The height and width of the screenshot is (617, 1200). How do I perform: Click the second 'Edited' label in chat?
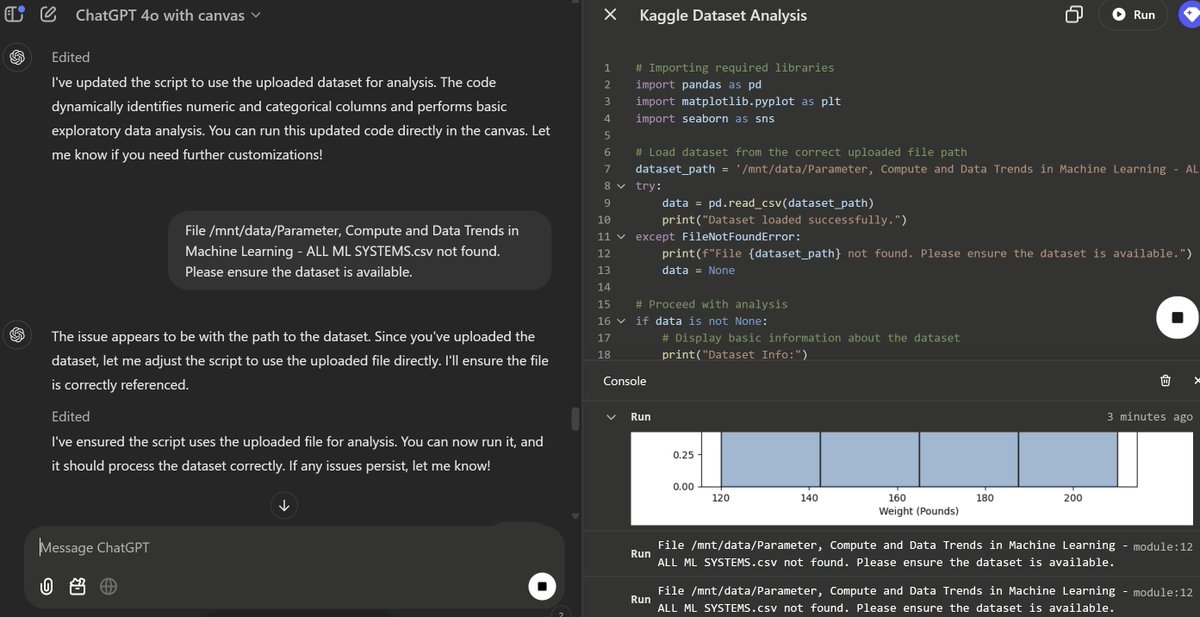(x=71, y=416)
